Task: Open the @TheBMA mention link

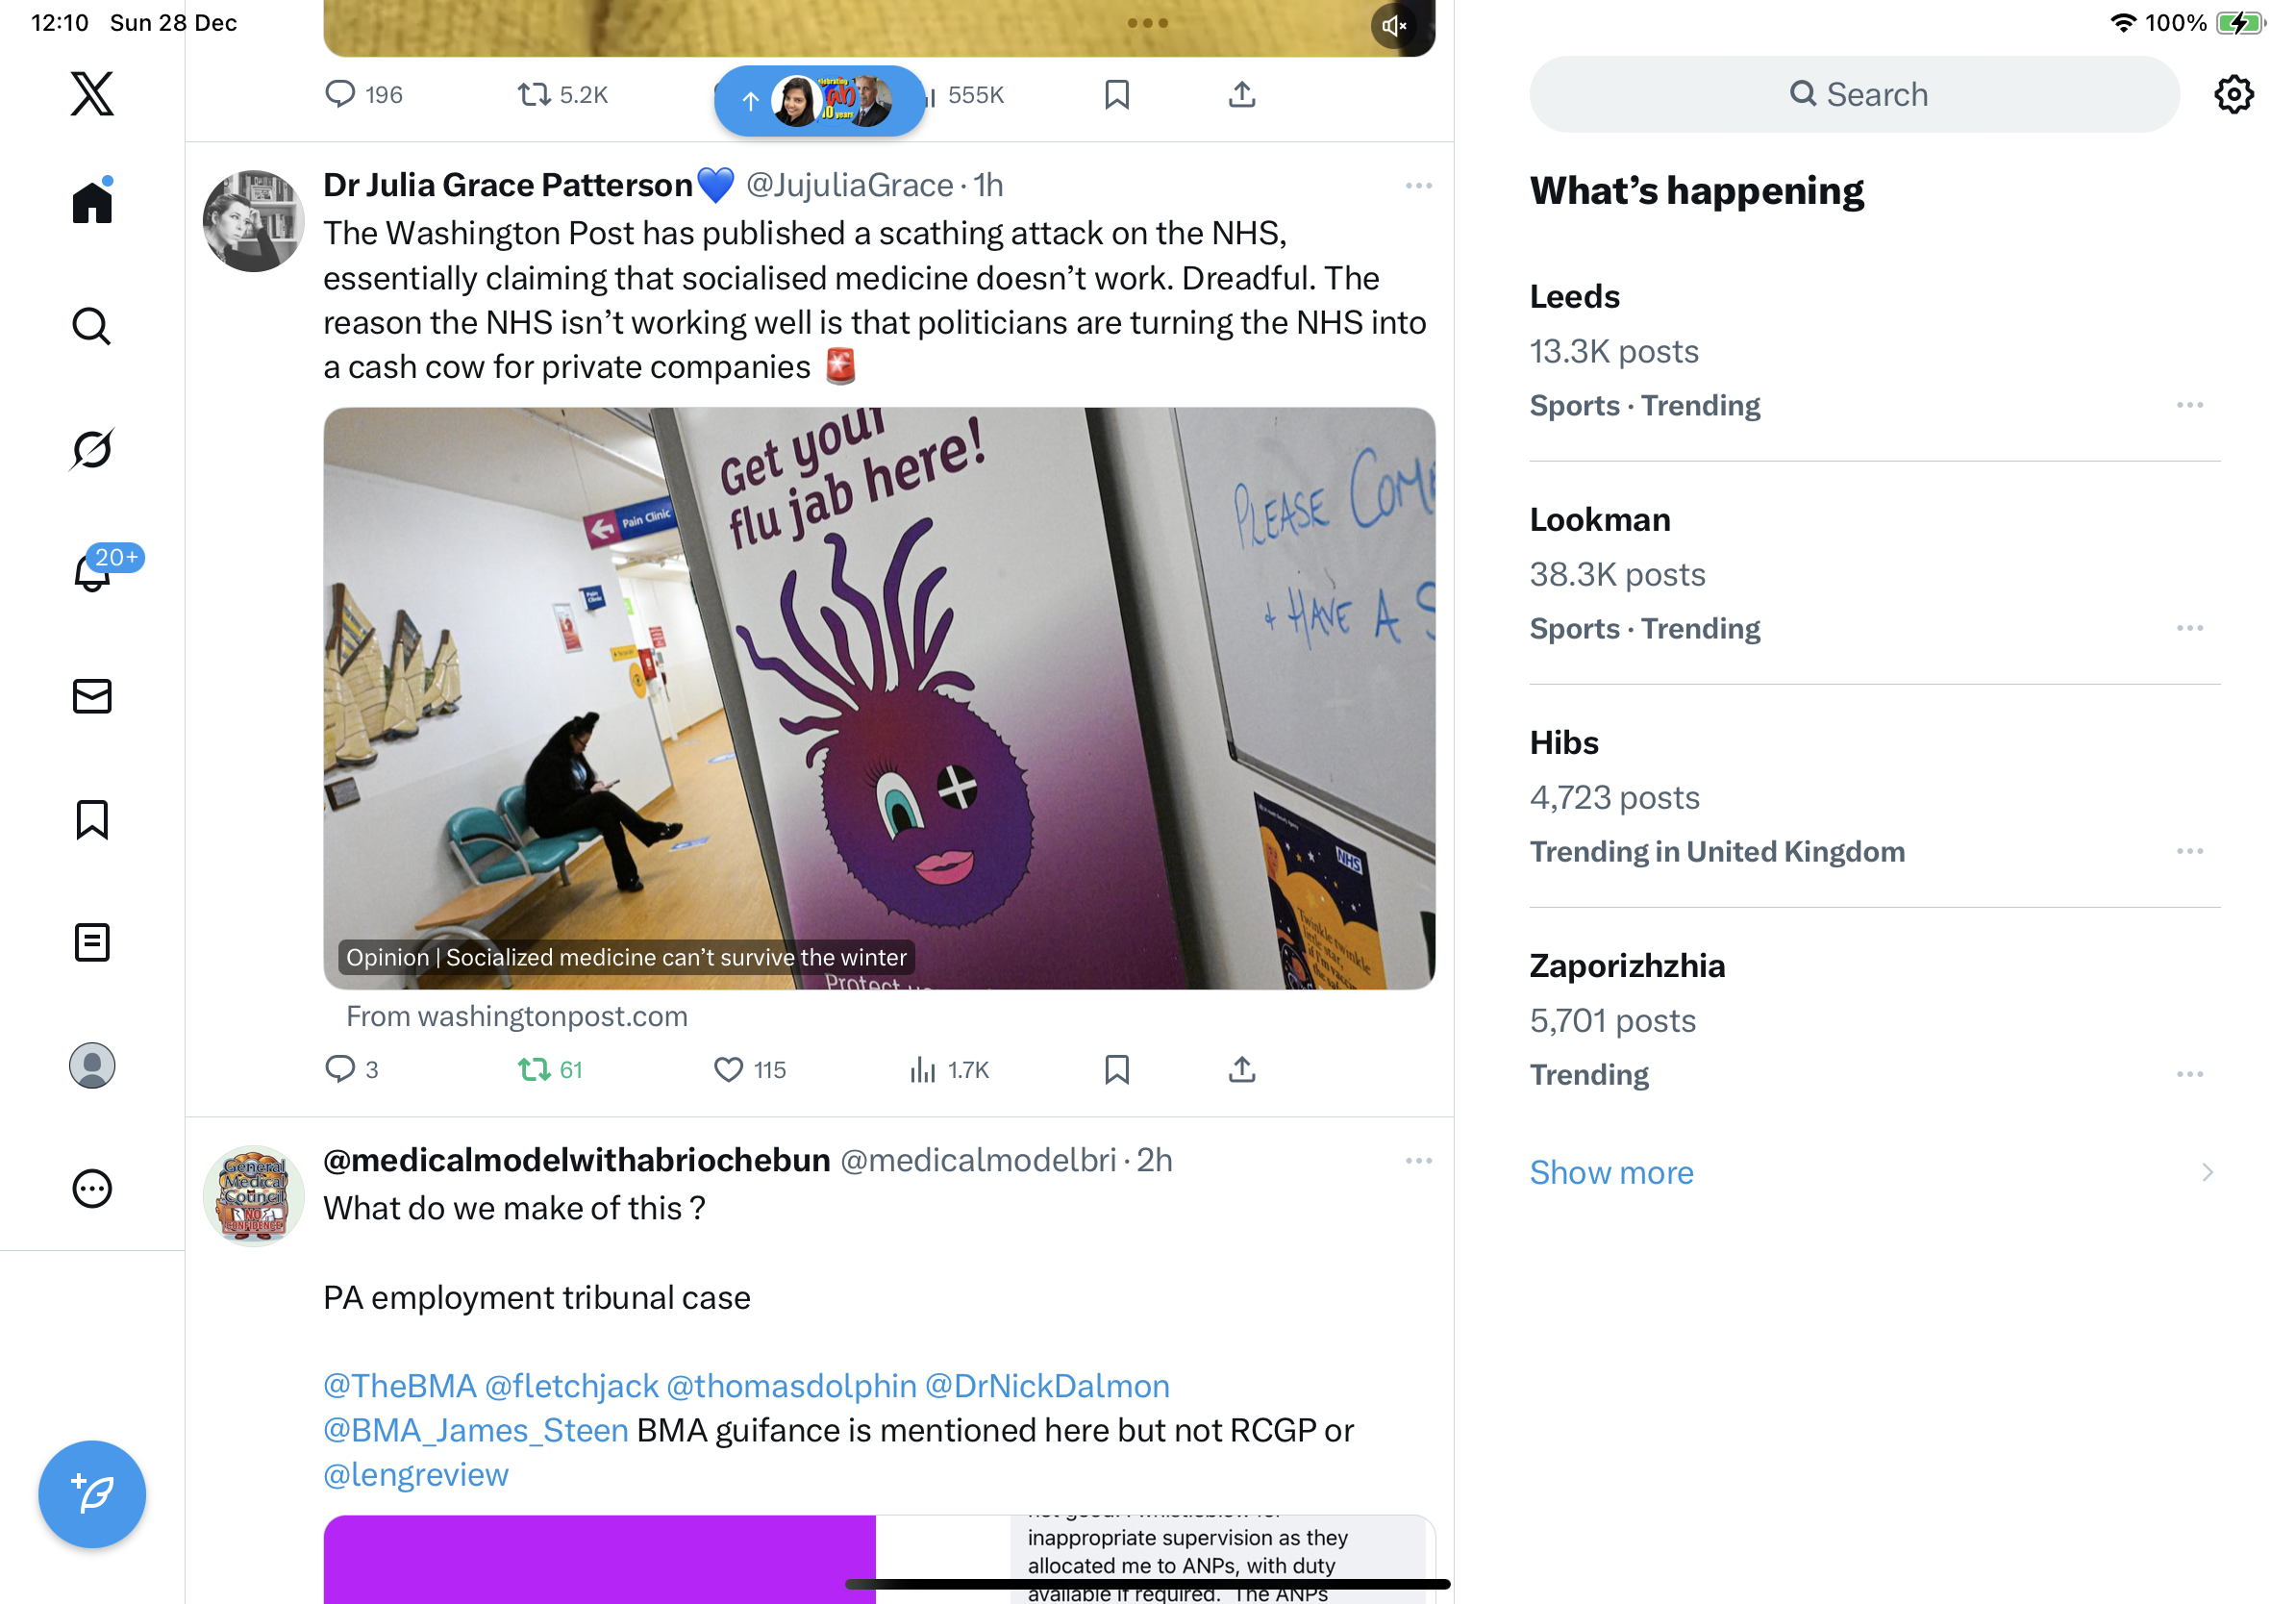Action: click(x=400, y=1386)
